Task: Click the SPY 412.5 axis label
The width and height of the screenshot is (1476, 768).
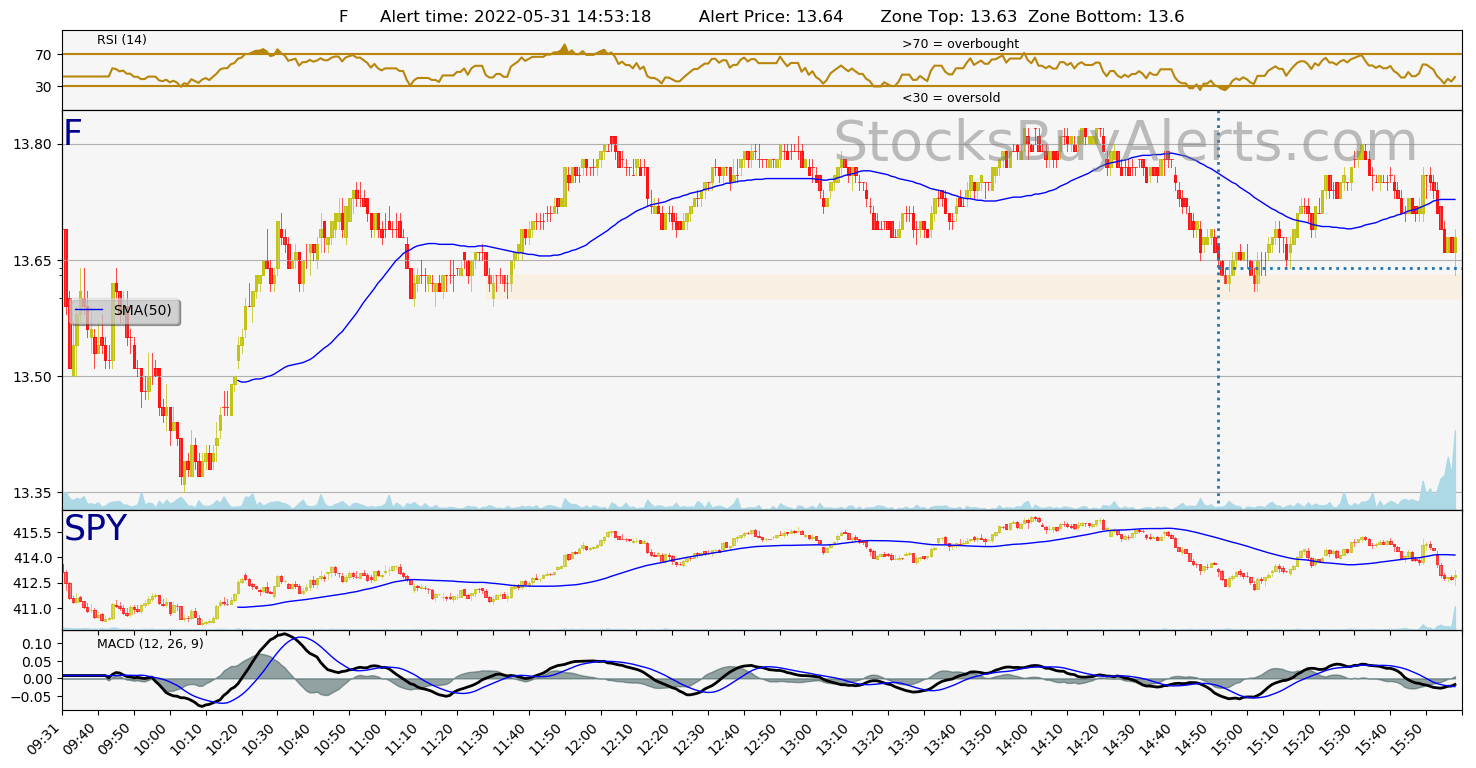Action: [32, 584]
